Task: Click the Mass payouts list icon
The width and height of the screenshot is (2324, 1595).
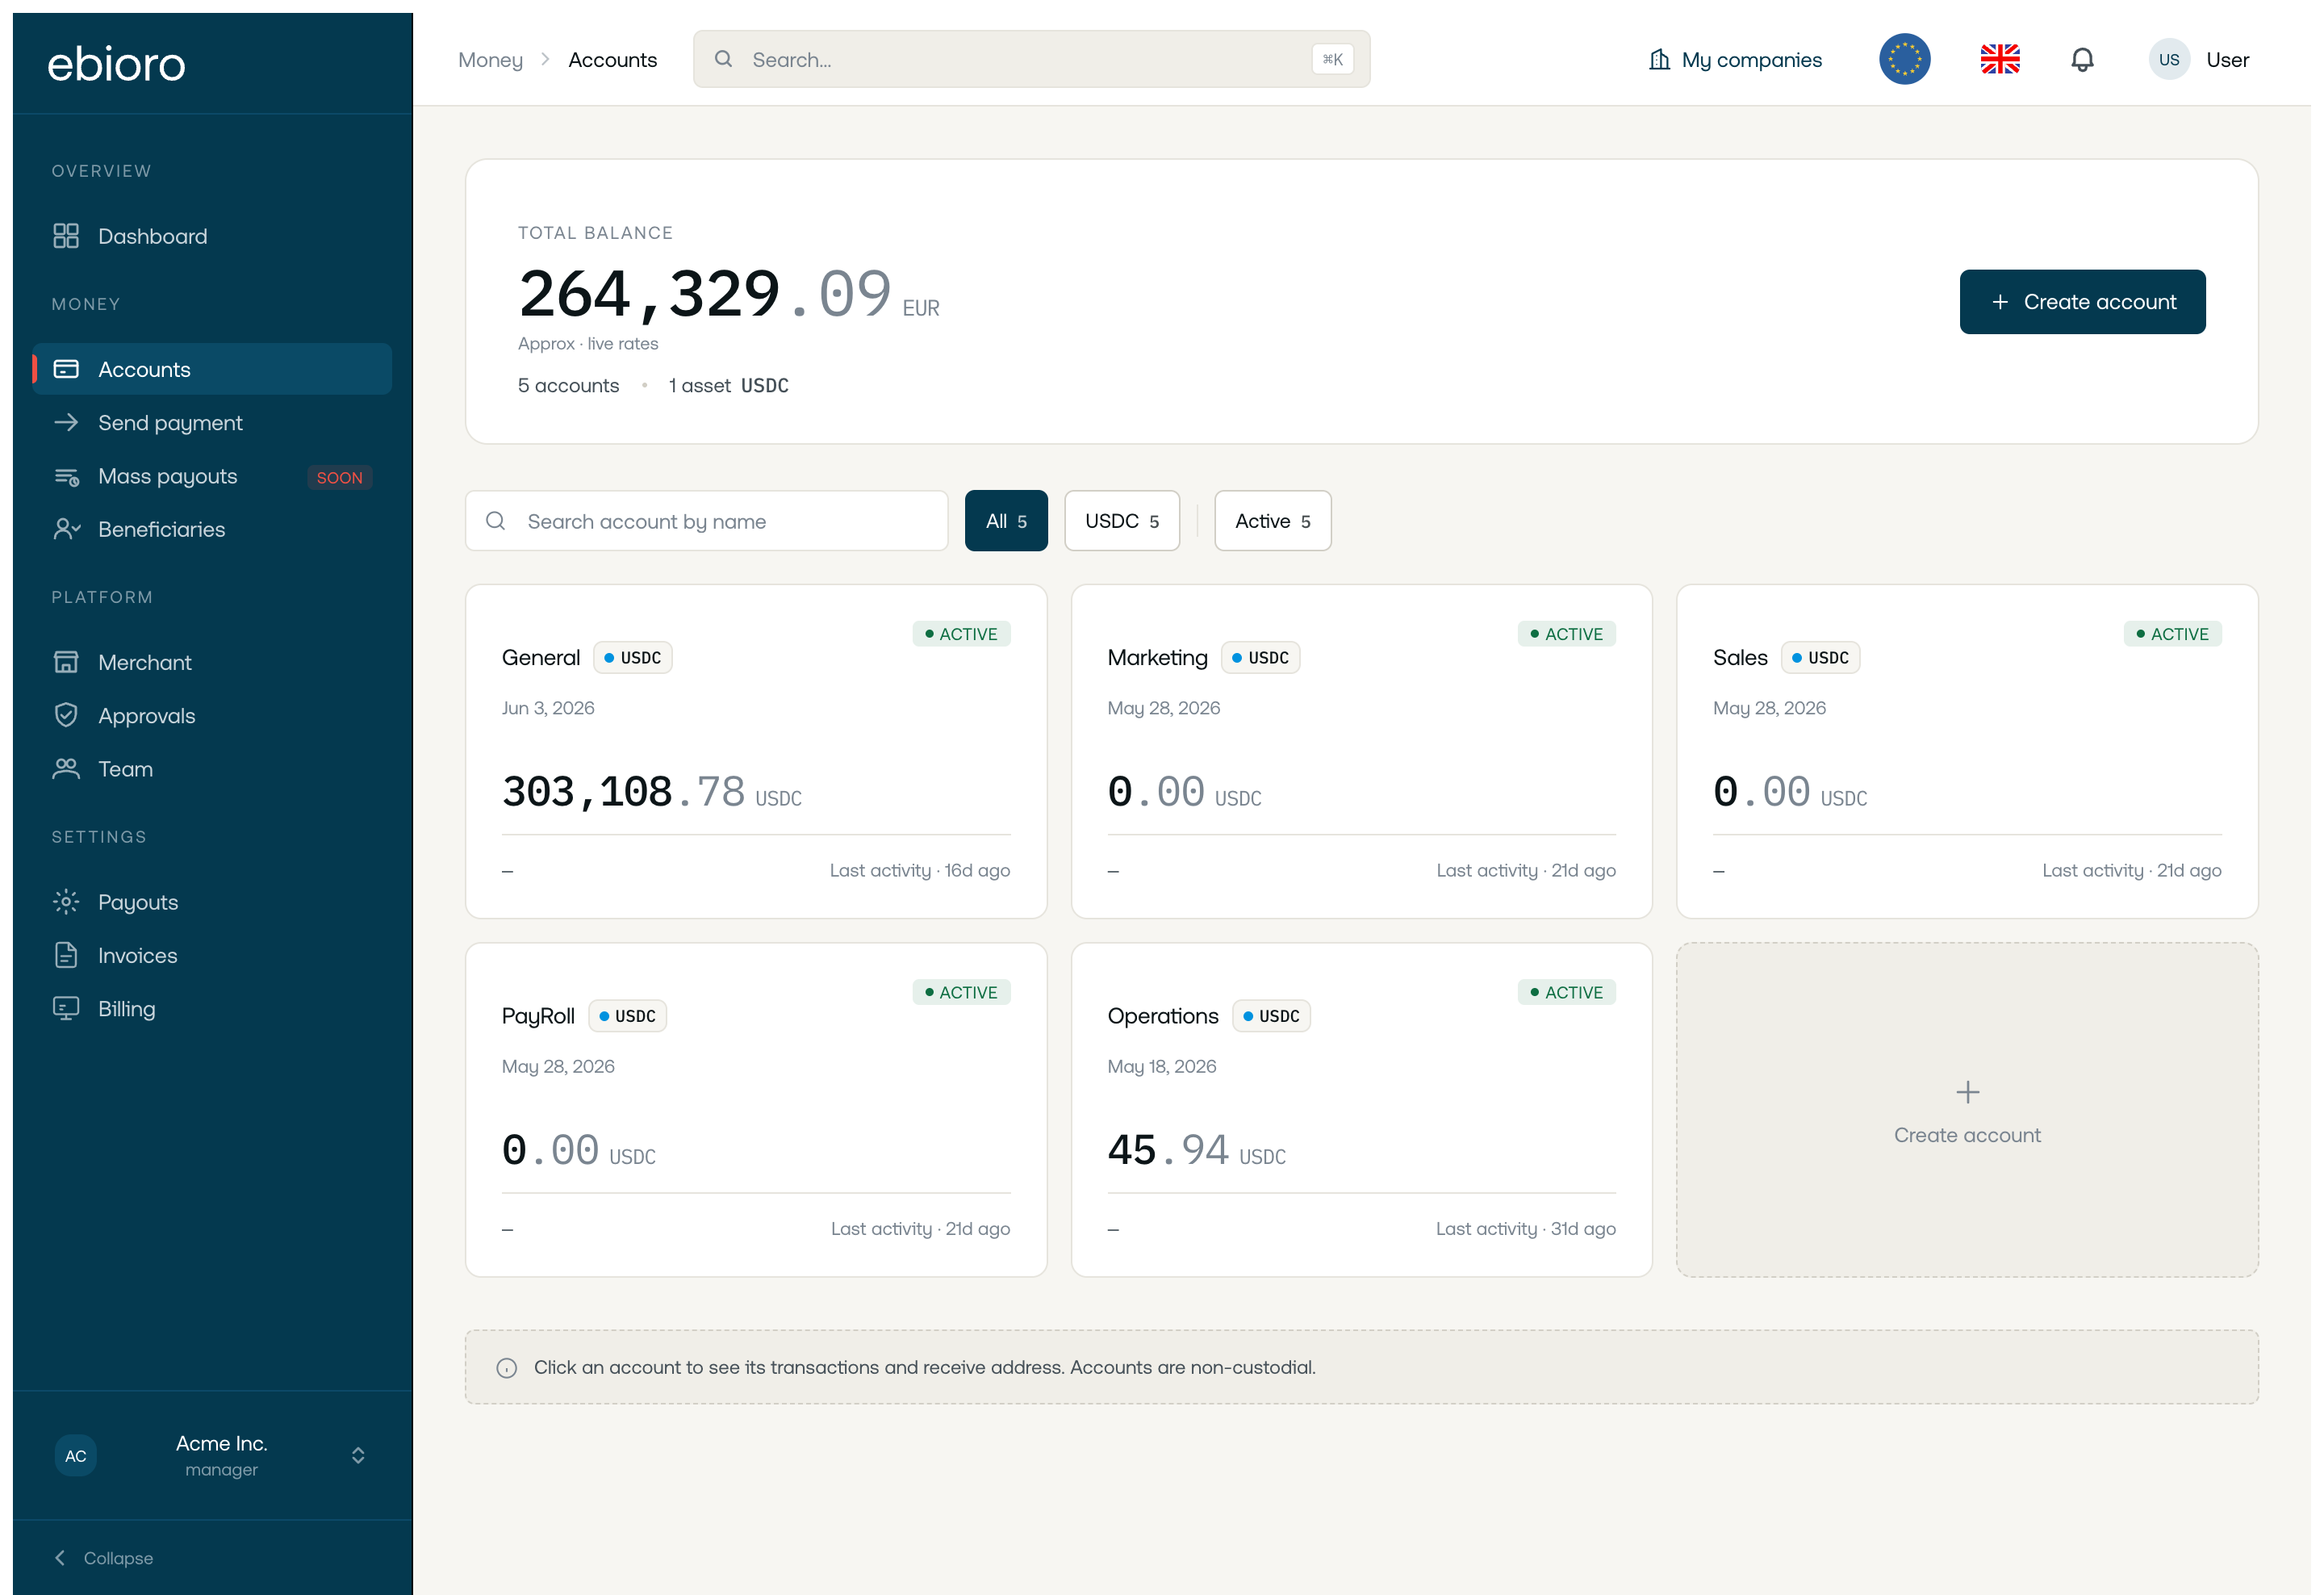Action: [x=66, y=476]
